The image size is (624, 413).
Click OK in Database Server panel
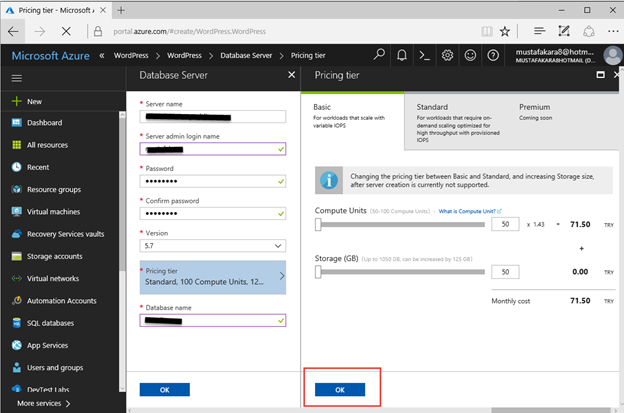(x=164, y=390)
